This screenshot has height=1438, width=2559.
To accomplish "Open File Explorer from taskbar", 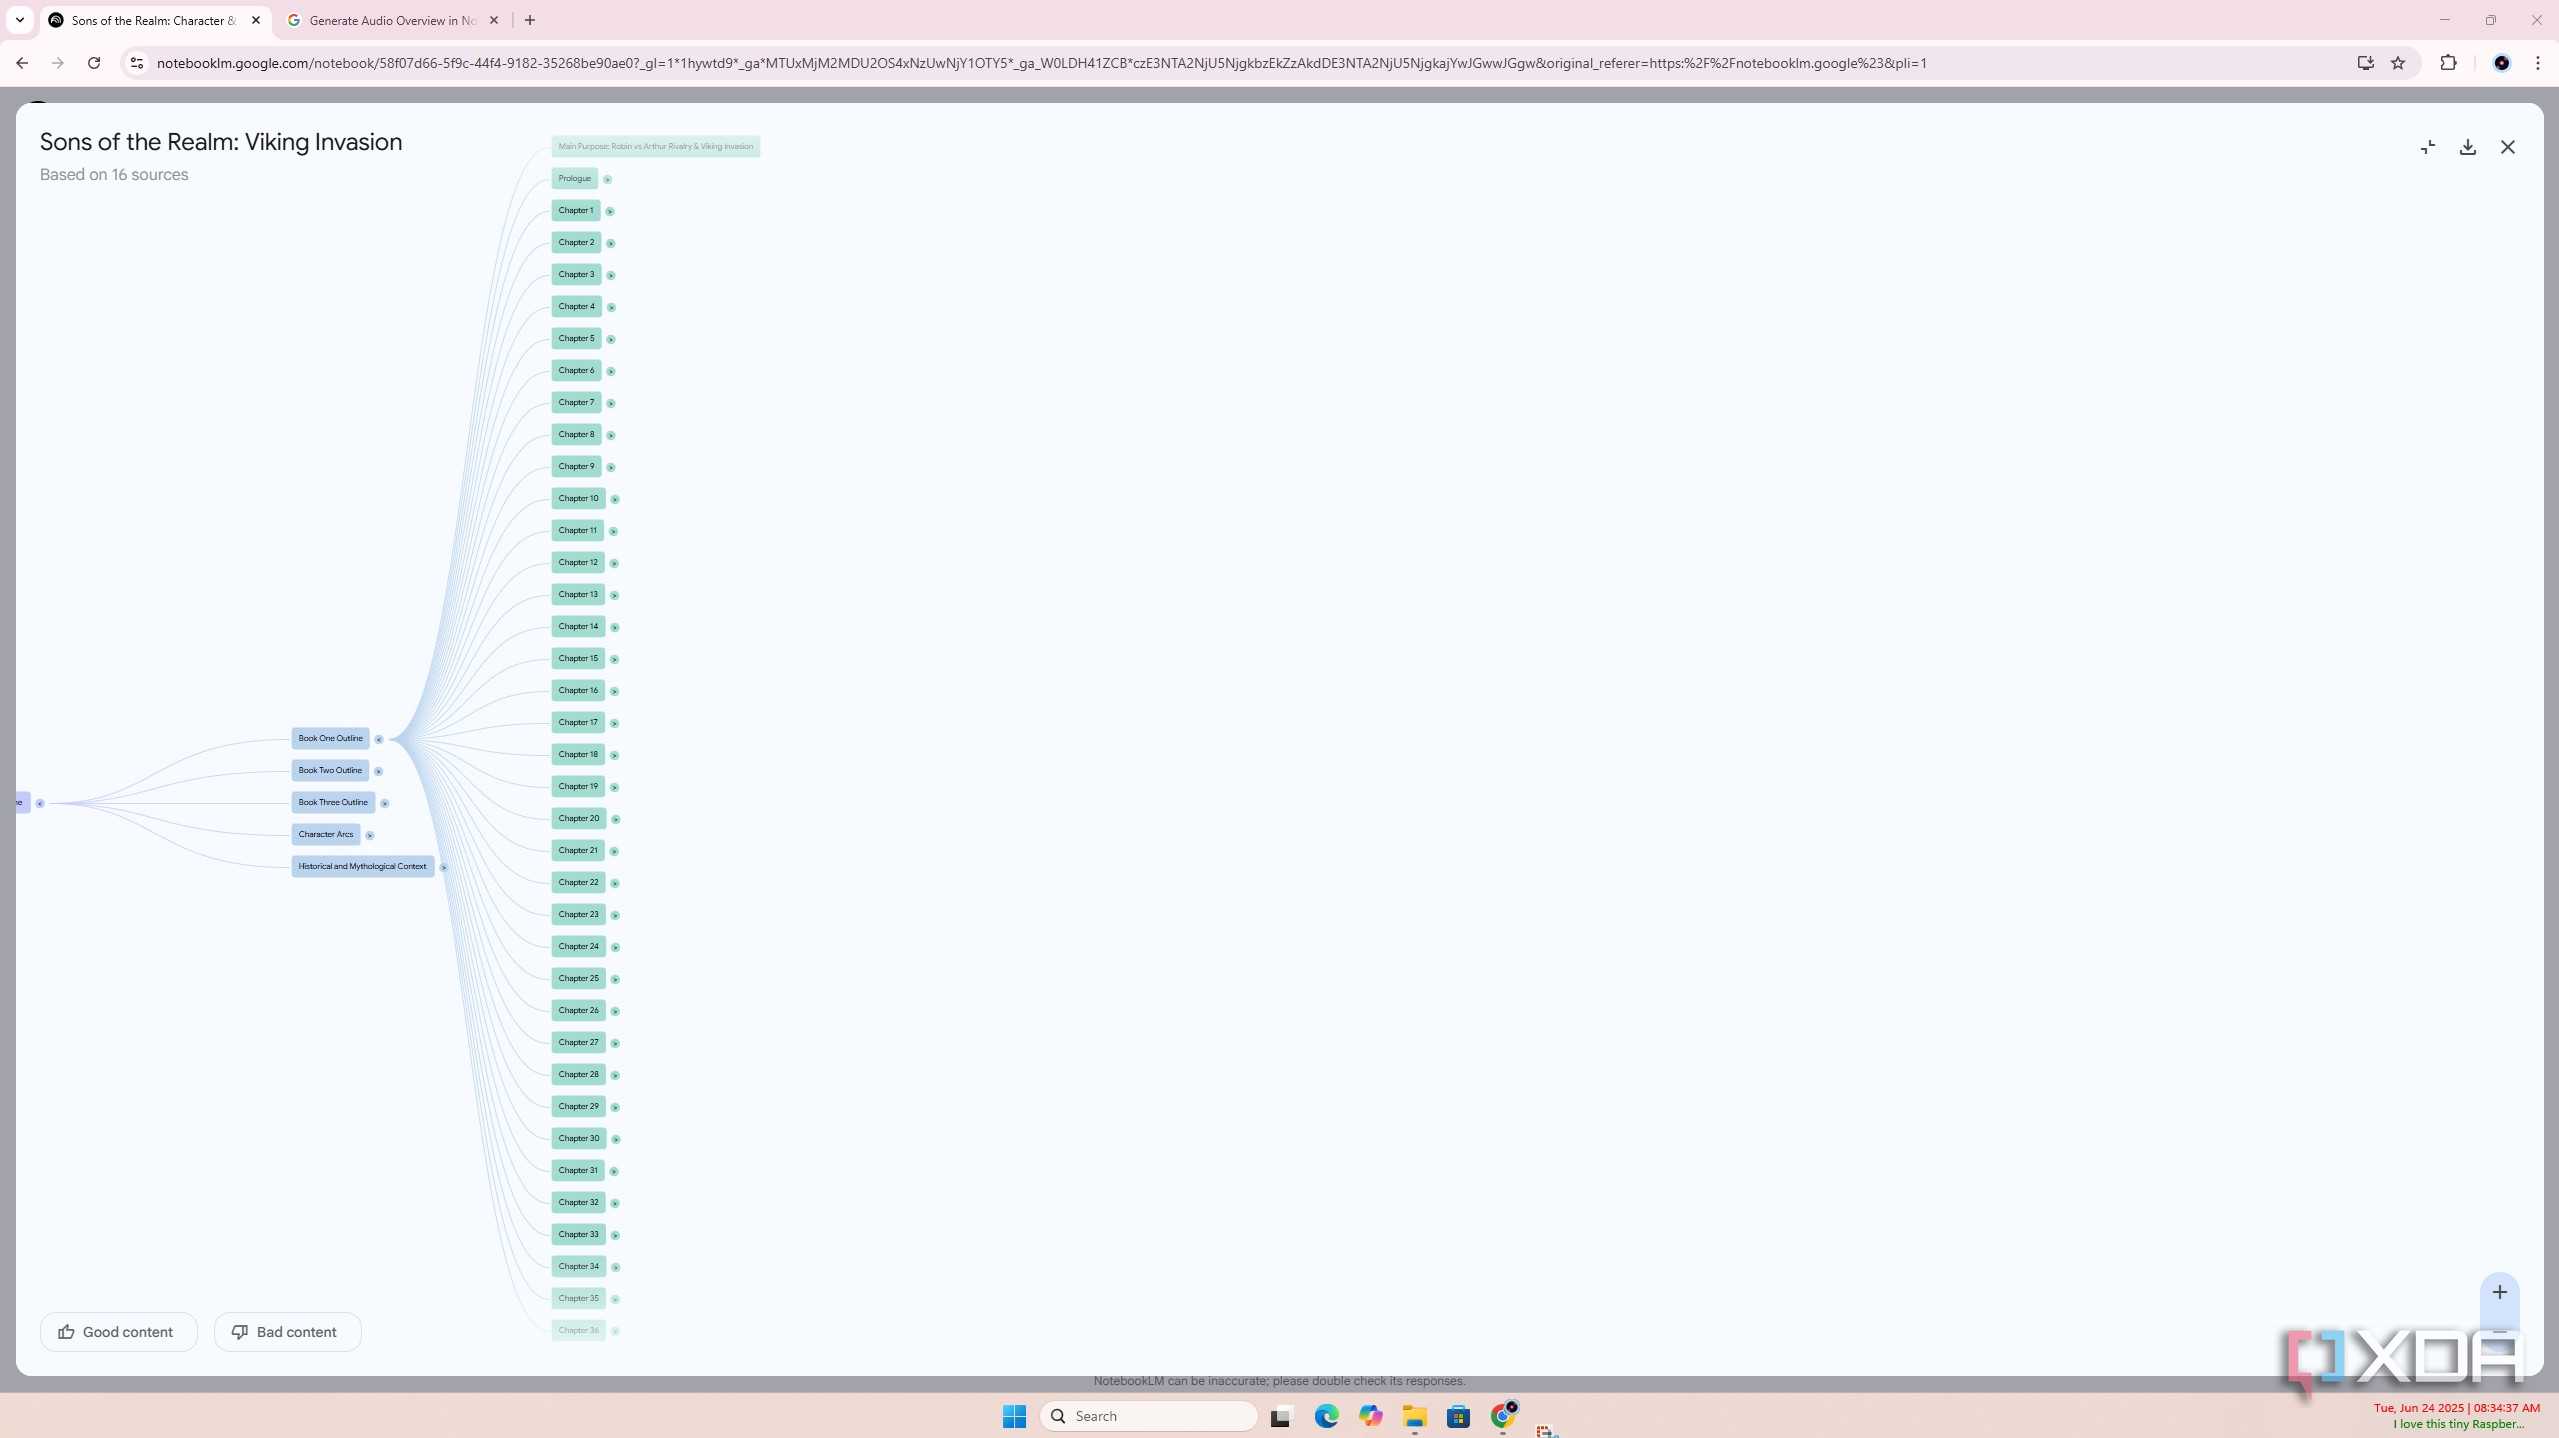I will click(1414, 1416).
